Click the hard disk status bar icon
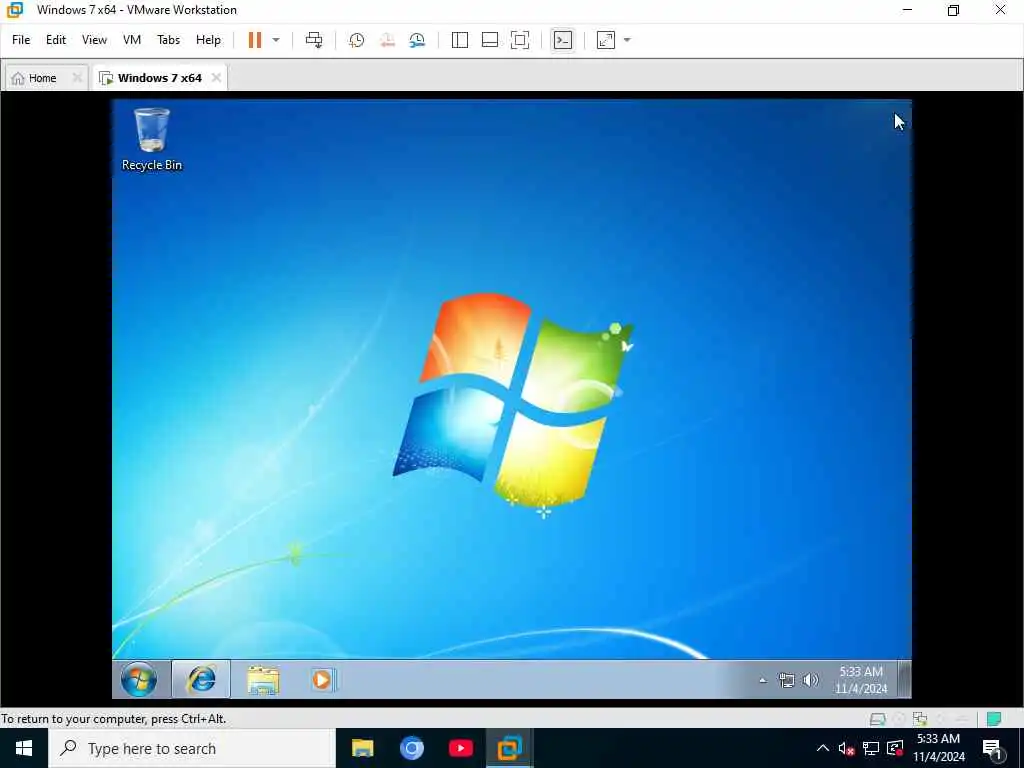1024x768 pixels. point(877,719)
